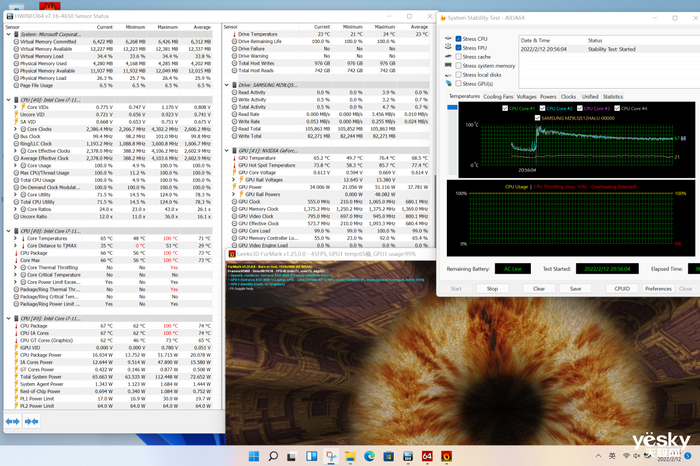Click the Clear button in AIDA64
Viewport: 700px width, 466px height.
(539, 289)
